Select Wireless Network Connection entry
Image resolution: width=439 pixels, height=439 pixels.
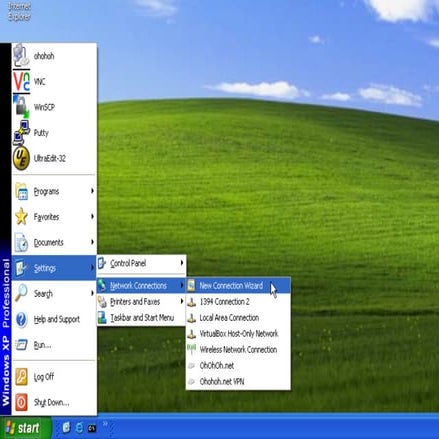click(238, 349)
